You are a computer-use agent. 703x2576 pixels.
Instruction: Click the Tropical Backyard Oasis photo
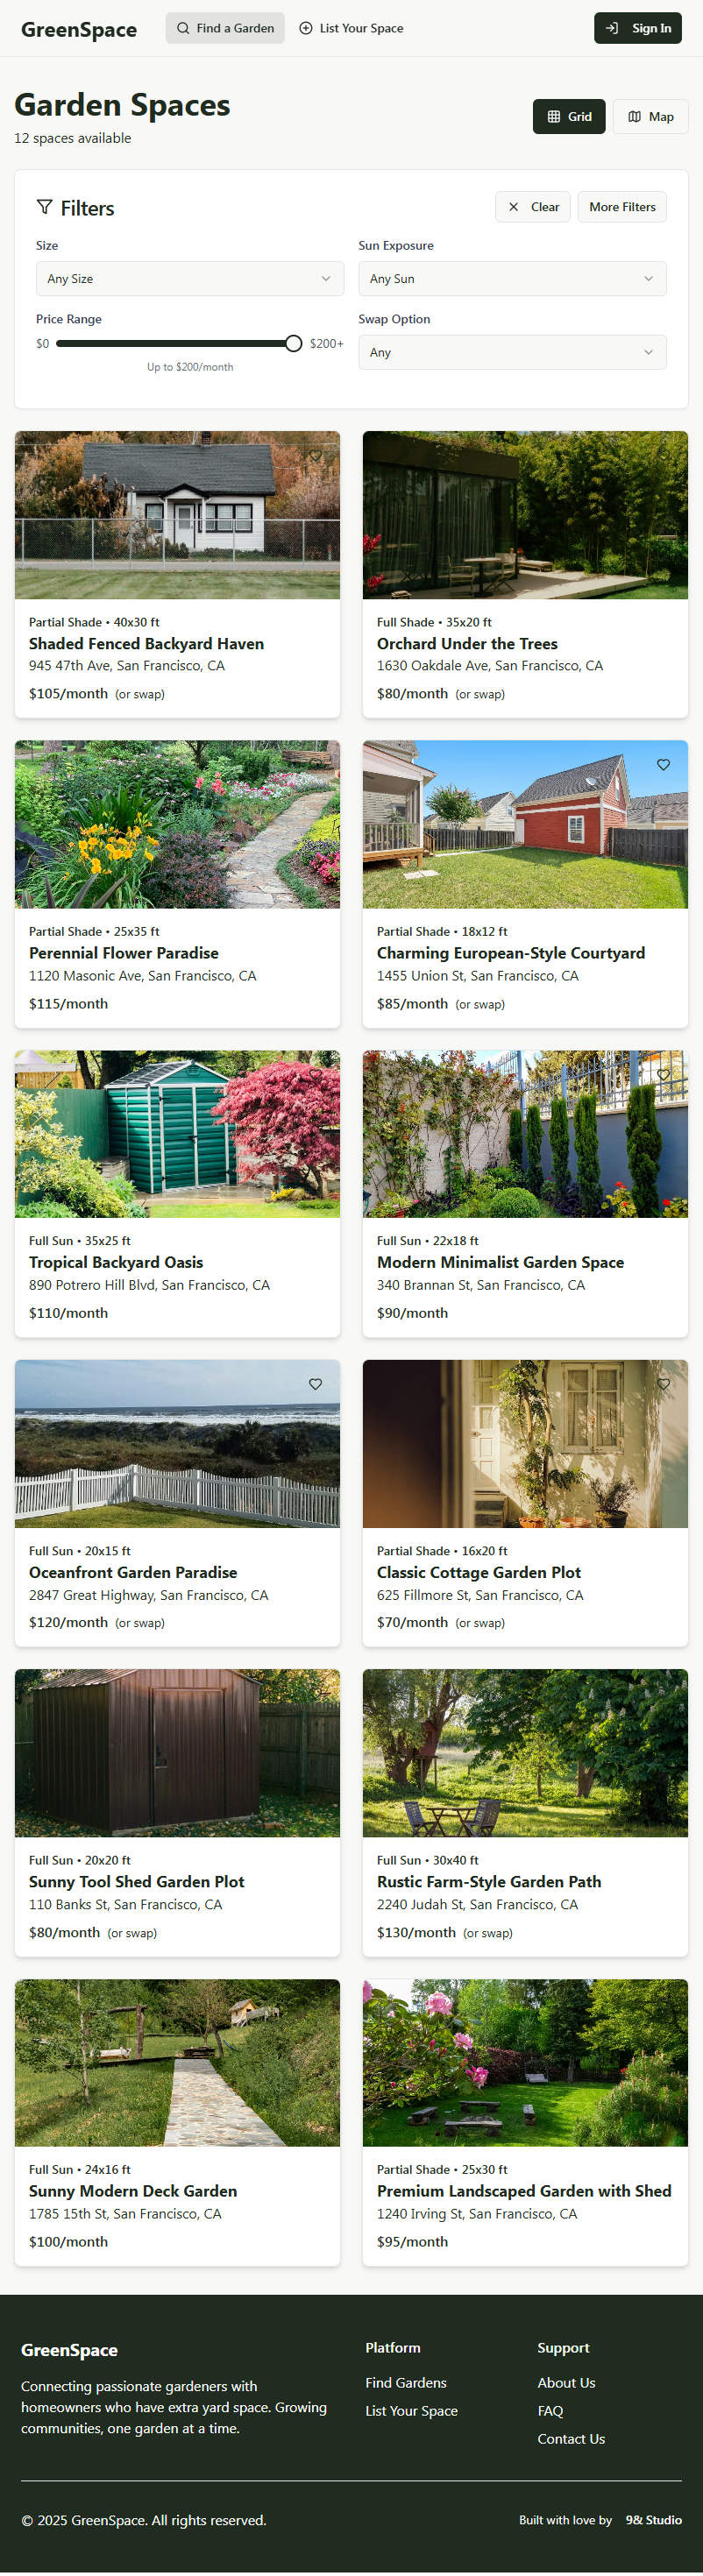[x=177, y=1133]
